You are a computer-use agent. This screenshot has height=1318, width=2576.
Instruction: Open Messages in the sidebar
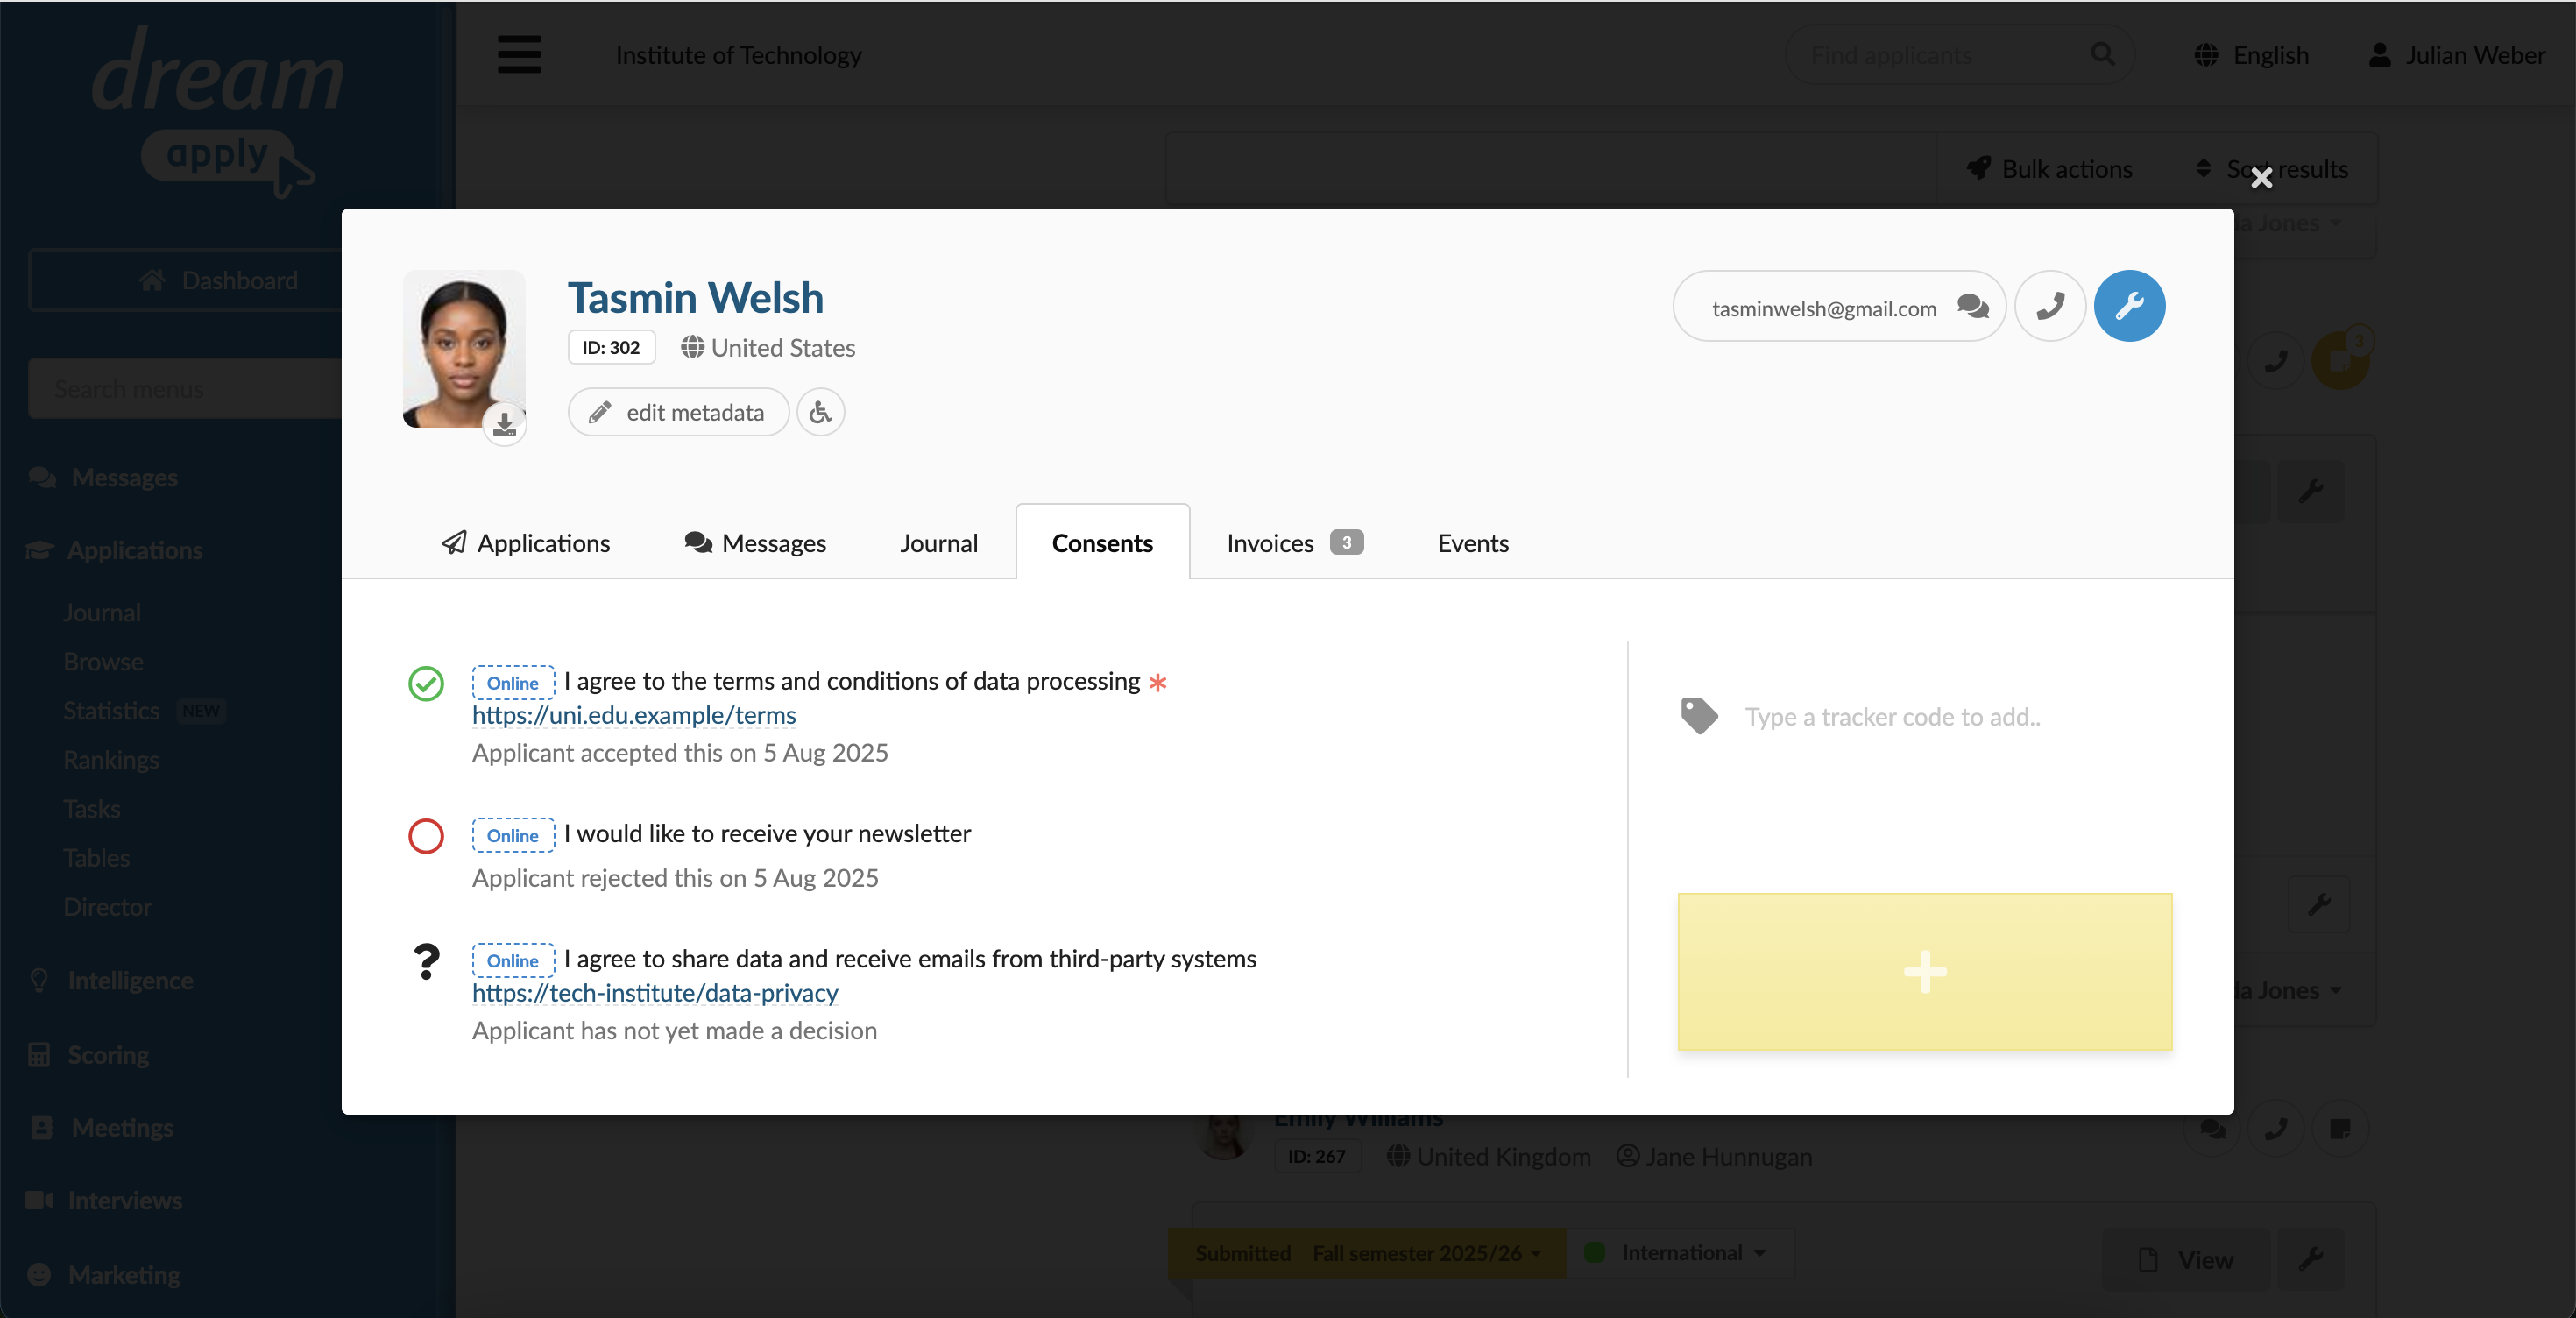pyautogui.click(x=104, y=478)
